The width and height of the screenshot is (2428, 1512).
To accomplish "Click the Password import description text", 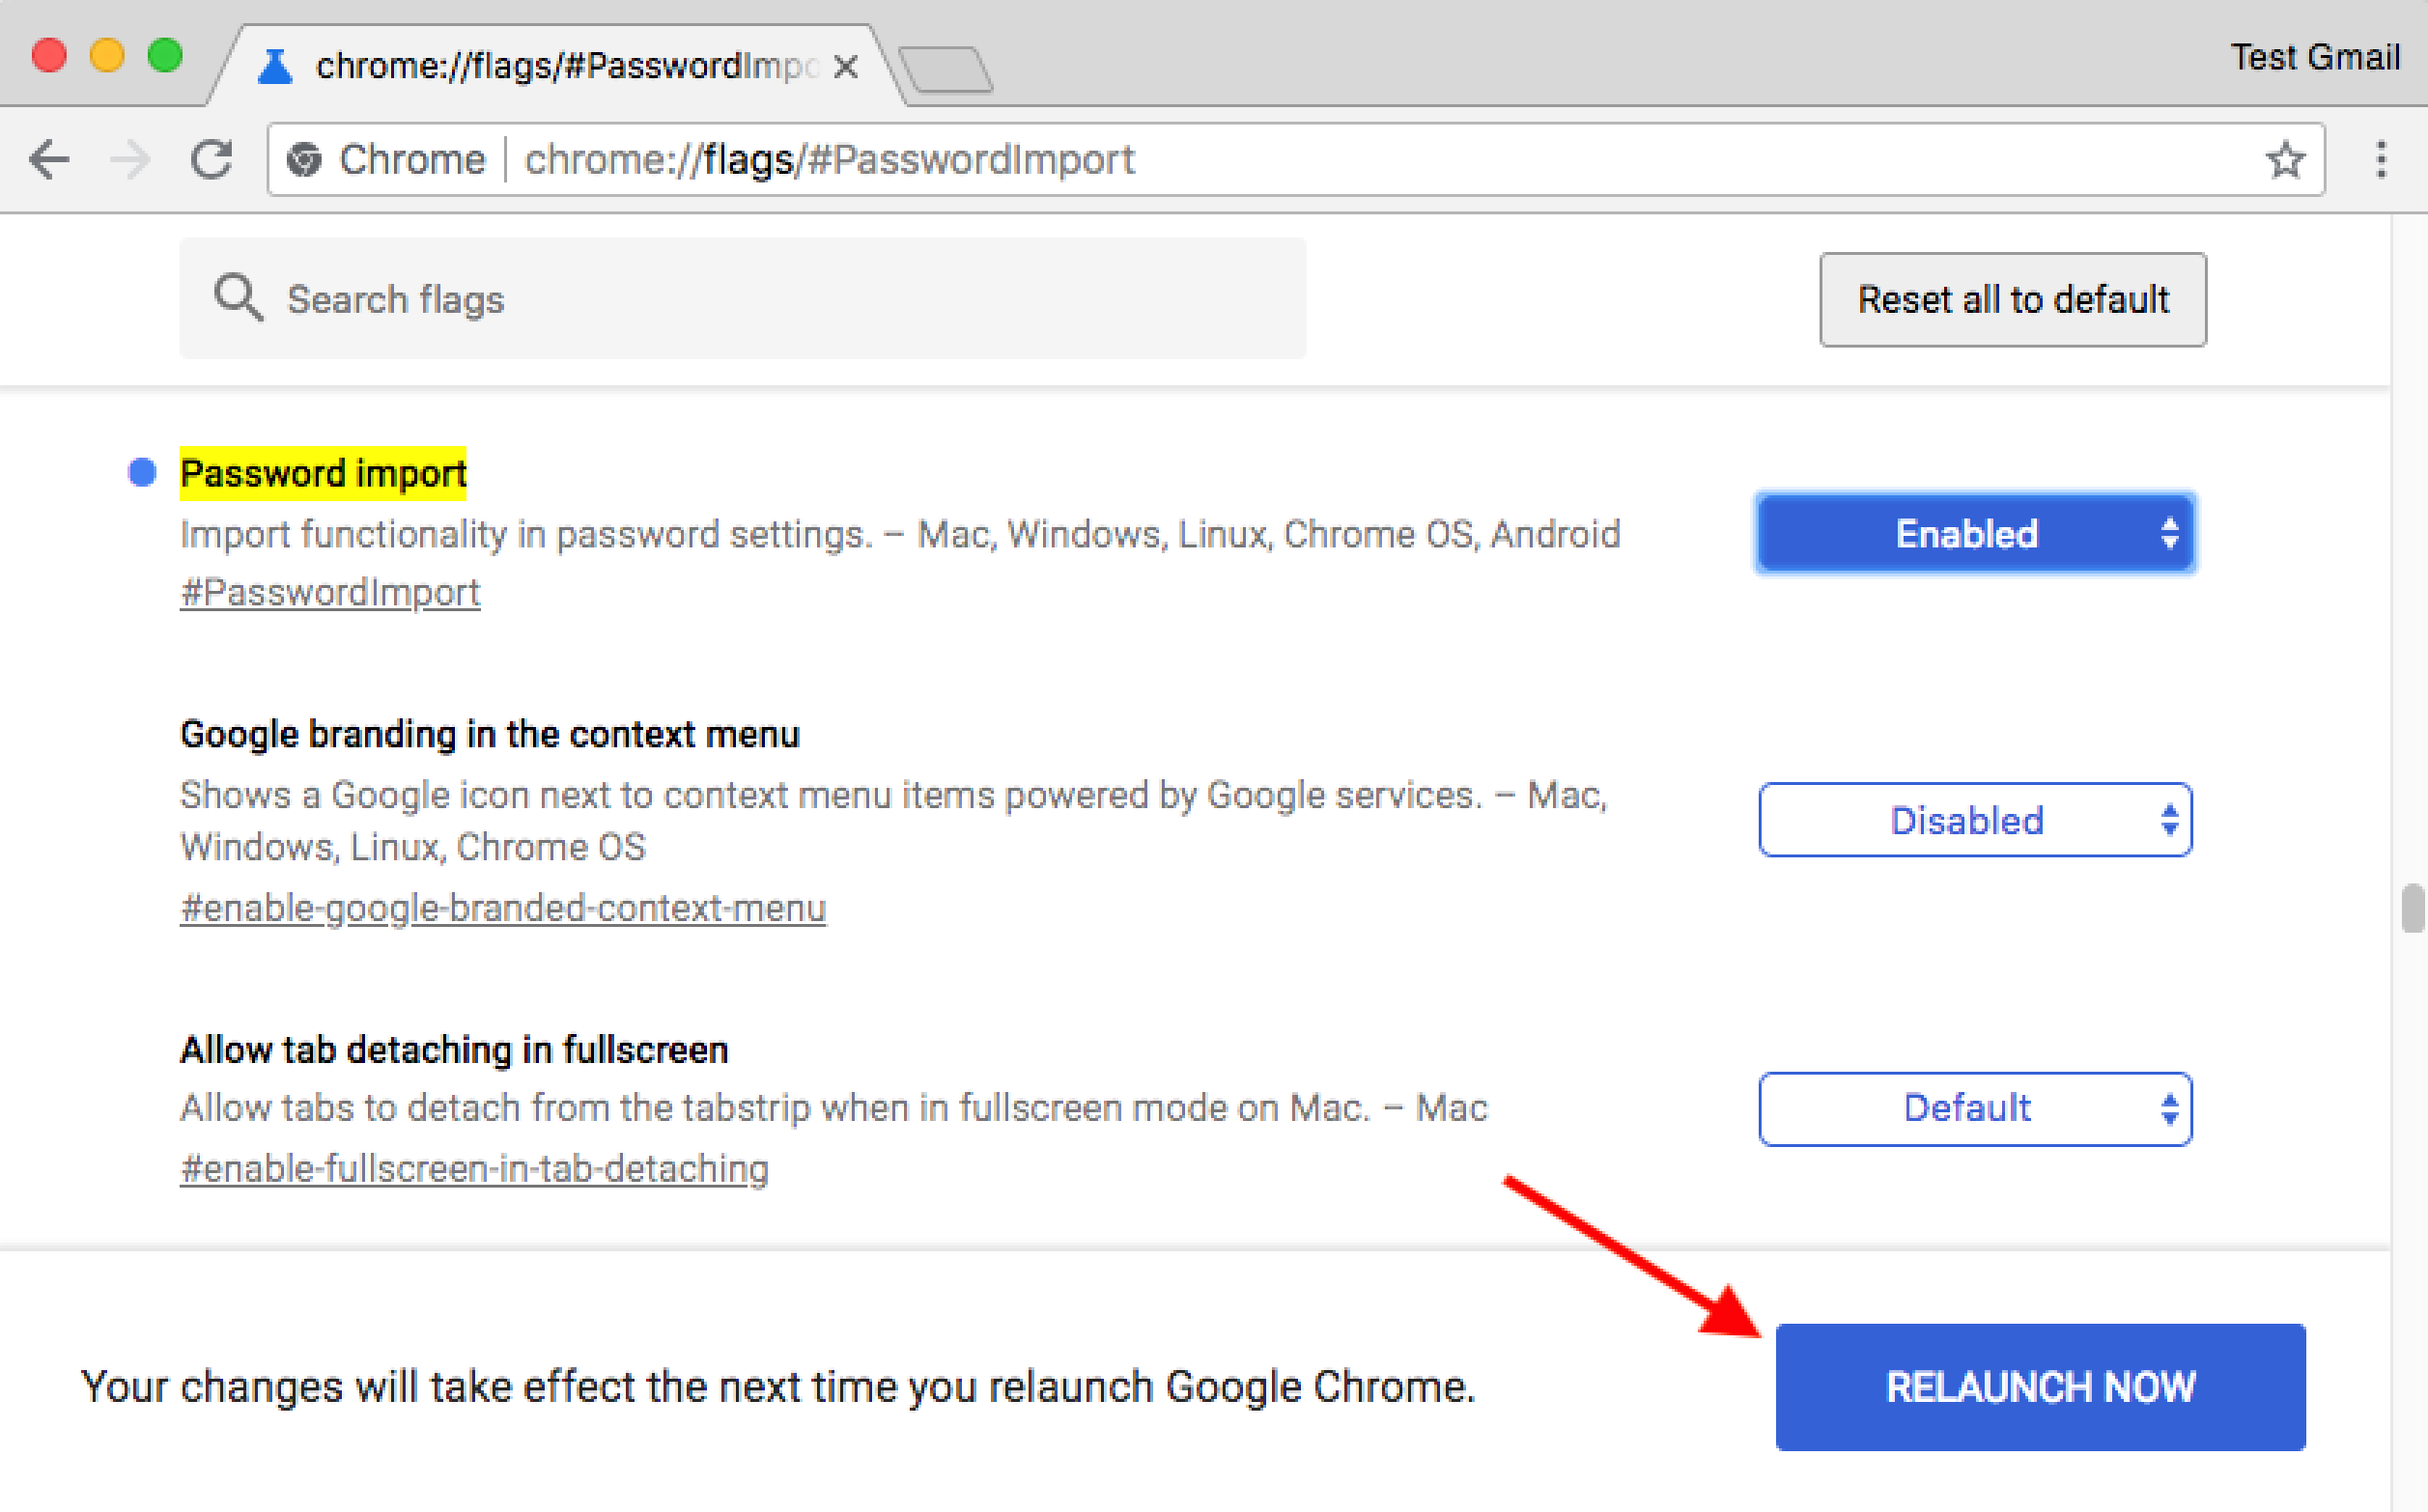I will [900, 534].
